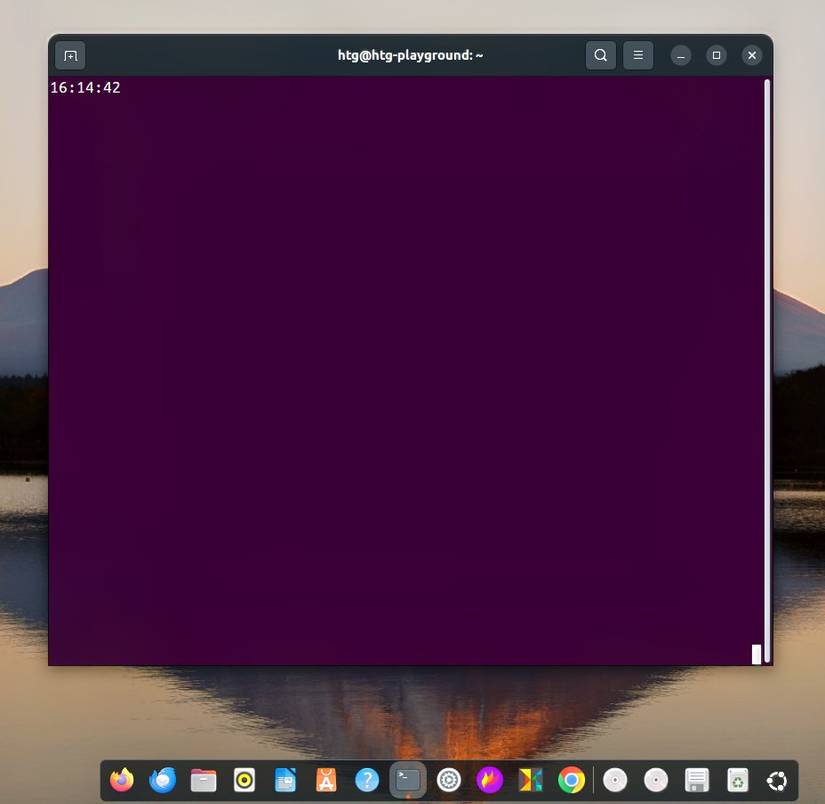The height and width of the screenshot is (804, 825).
Task: Open Ubuntu Software store icon
Action: (x=326, y=780)
